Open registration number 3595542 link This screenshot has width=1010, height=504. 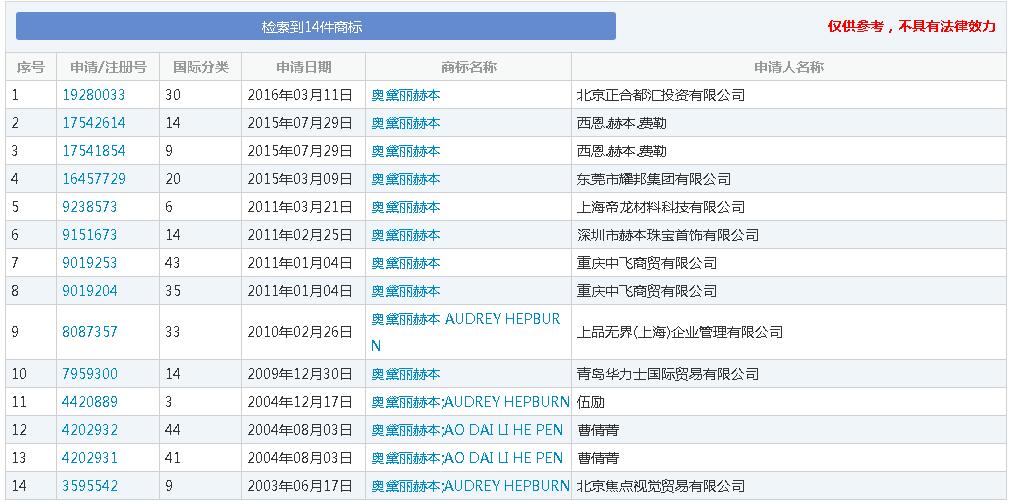click(90, 486)
